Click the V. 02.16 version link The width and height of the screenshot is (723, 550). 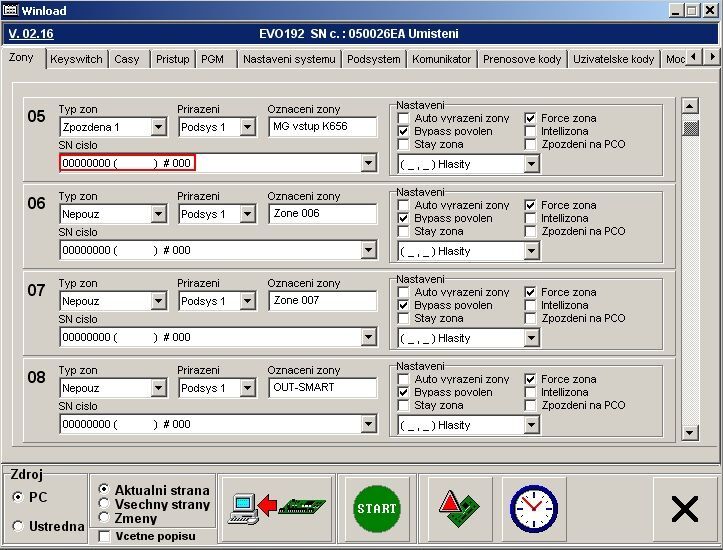(31, 33)
